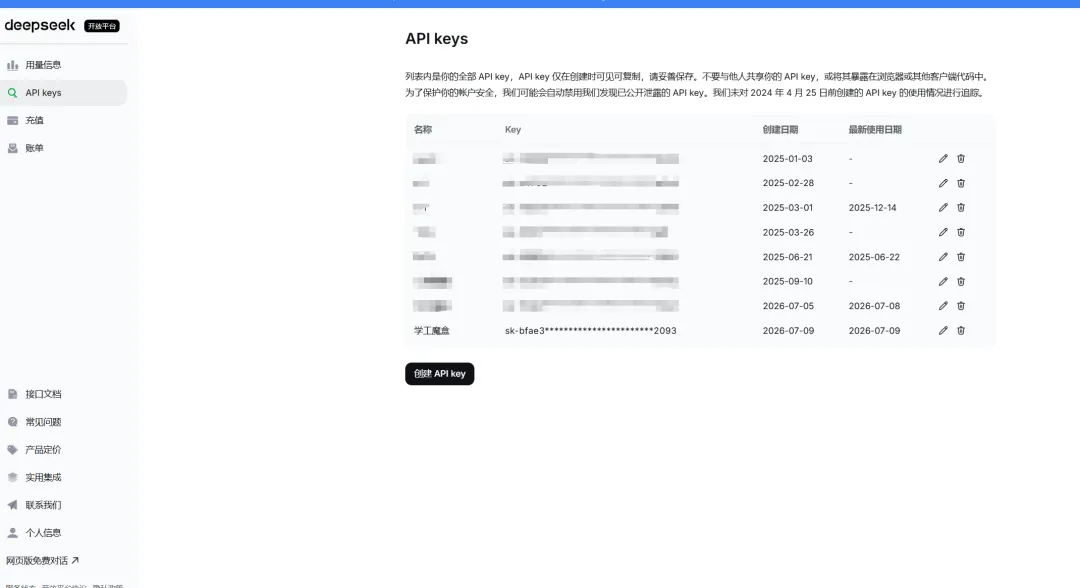
Task: Click the last-used date 2025-06-22
Action: pos(874,257)
